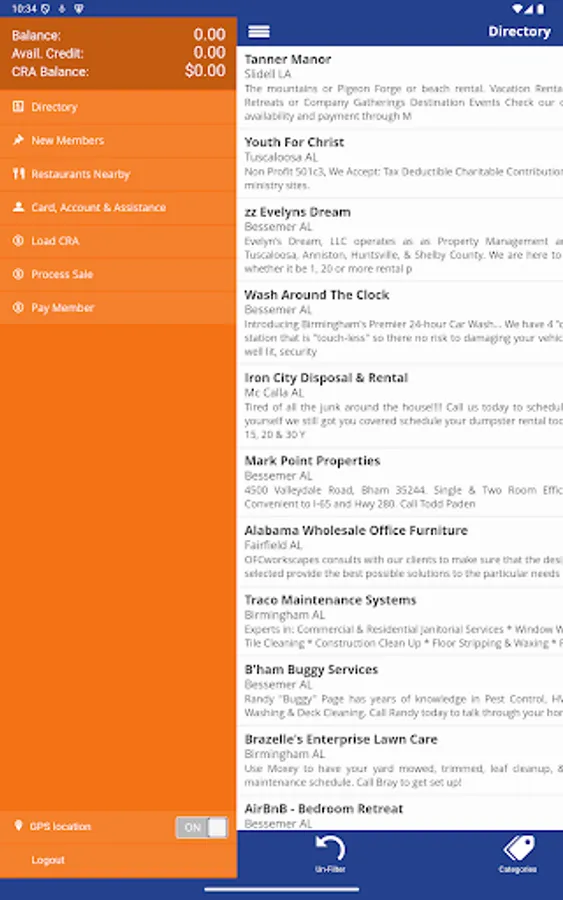Image resolution: width=563 pixels, height=900 pixels.
Task: Select Load CRA menu item
Action: coord(118,240)
